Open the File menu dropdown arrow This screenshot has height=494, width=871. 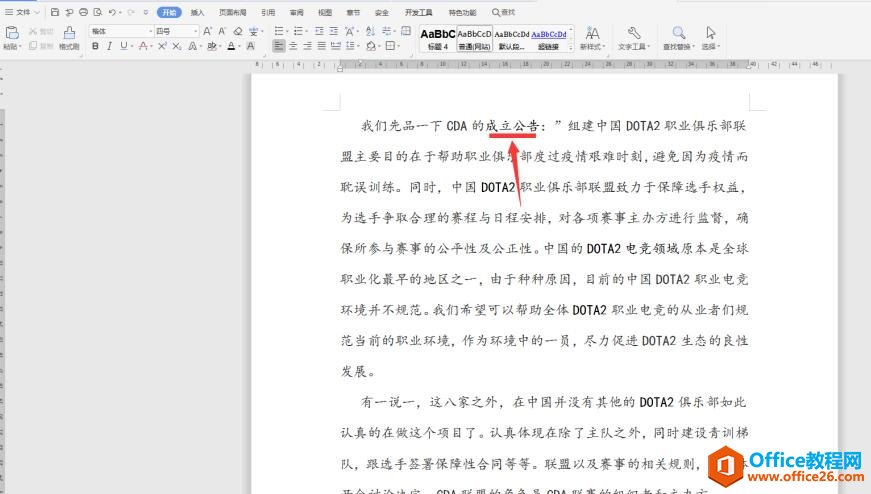pos(37,12)
